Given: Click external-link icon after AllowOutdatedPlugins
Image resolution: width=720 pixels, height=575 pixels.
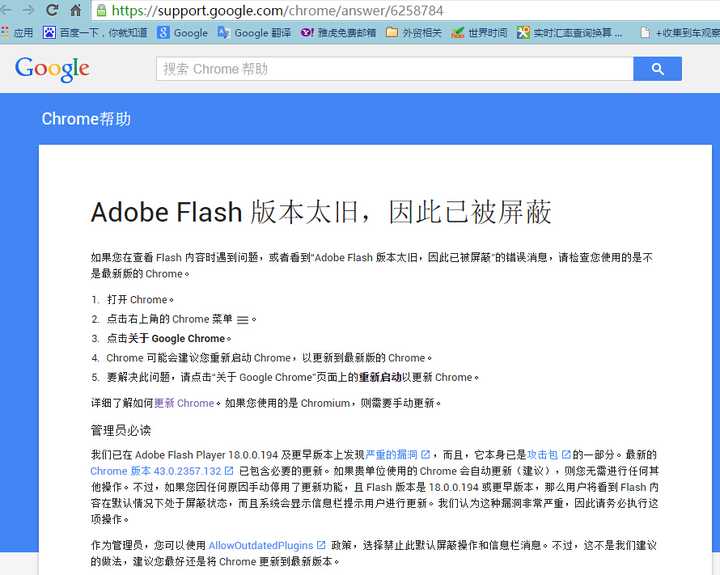Looking at the screenshot, I should (x=321, y=545).
